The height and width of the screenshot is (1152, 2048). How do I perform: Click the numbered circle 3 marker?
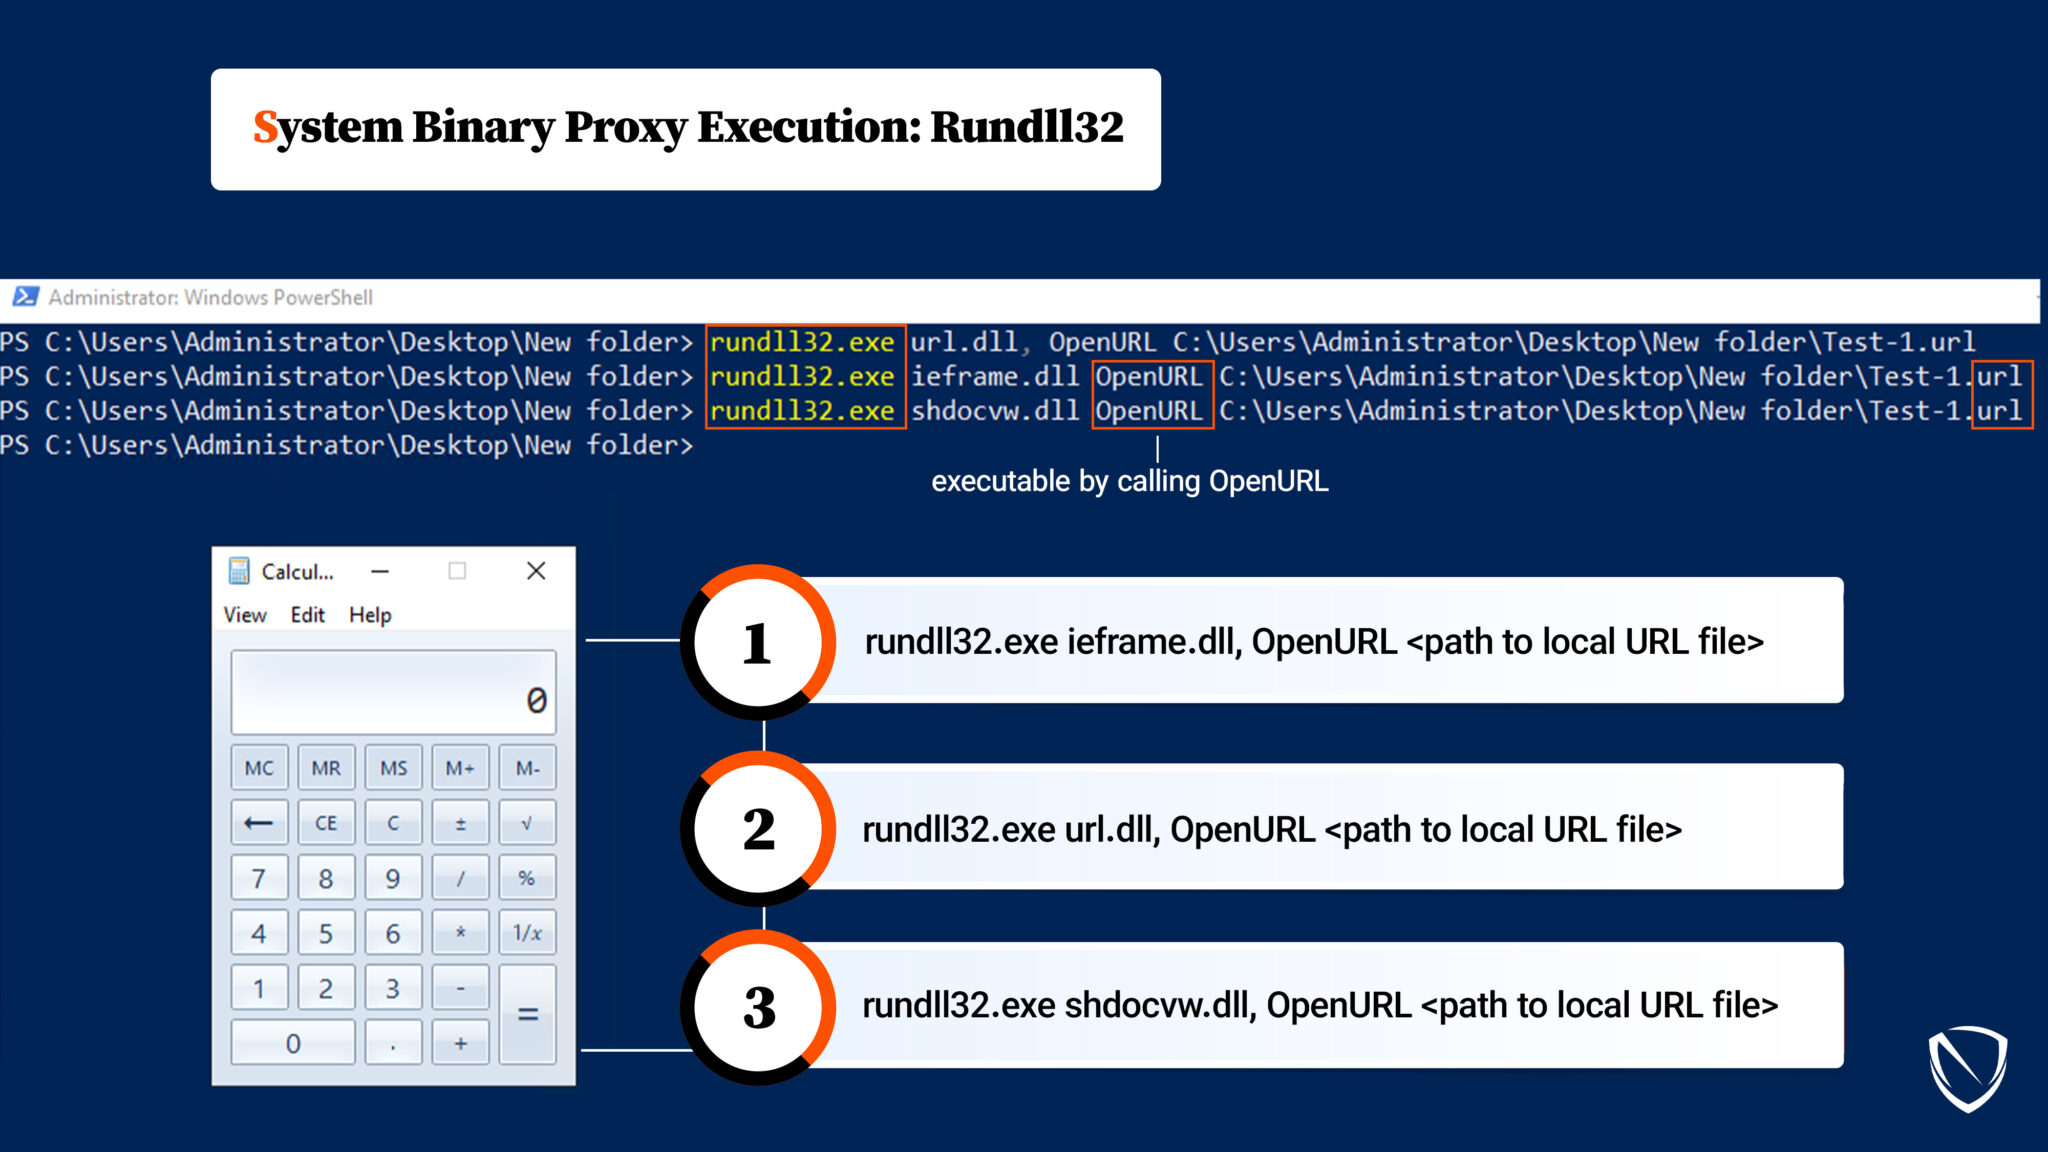click(x=758, y=1007)
